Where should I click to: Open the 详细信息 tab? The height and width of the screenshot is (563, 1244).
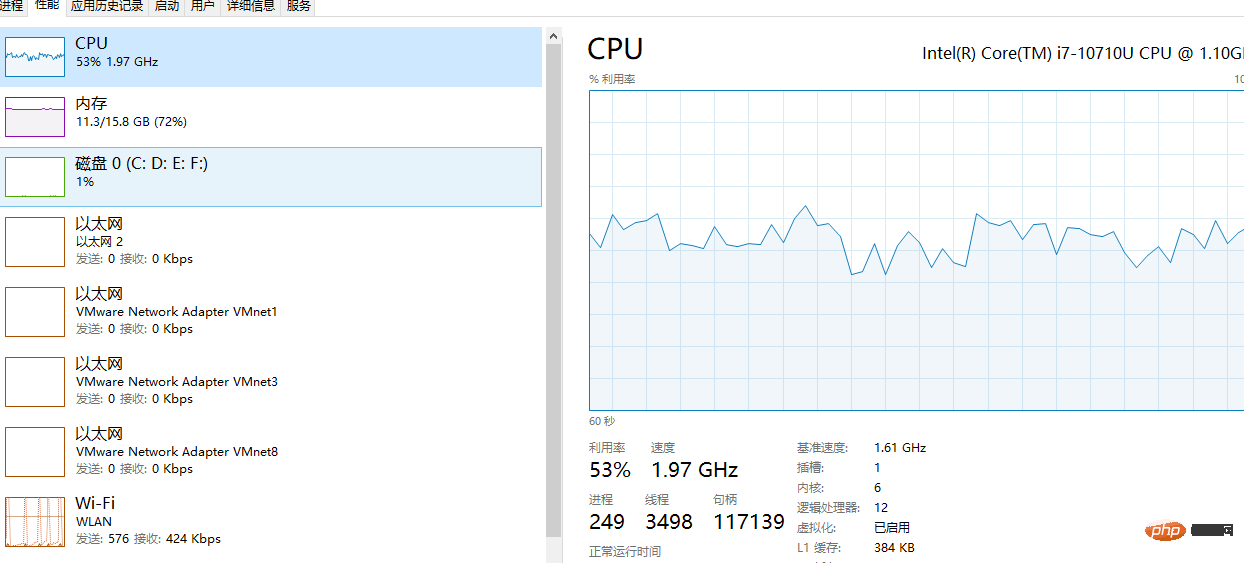point(250,6)
